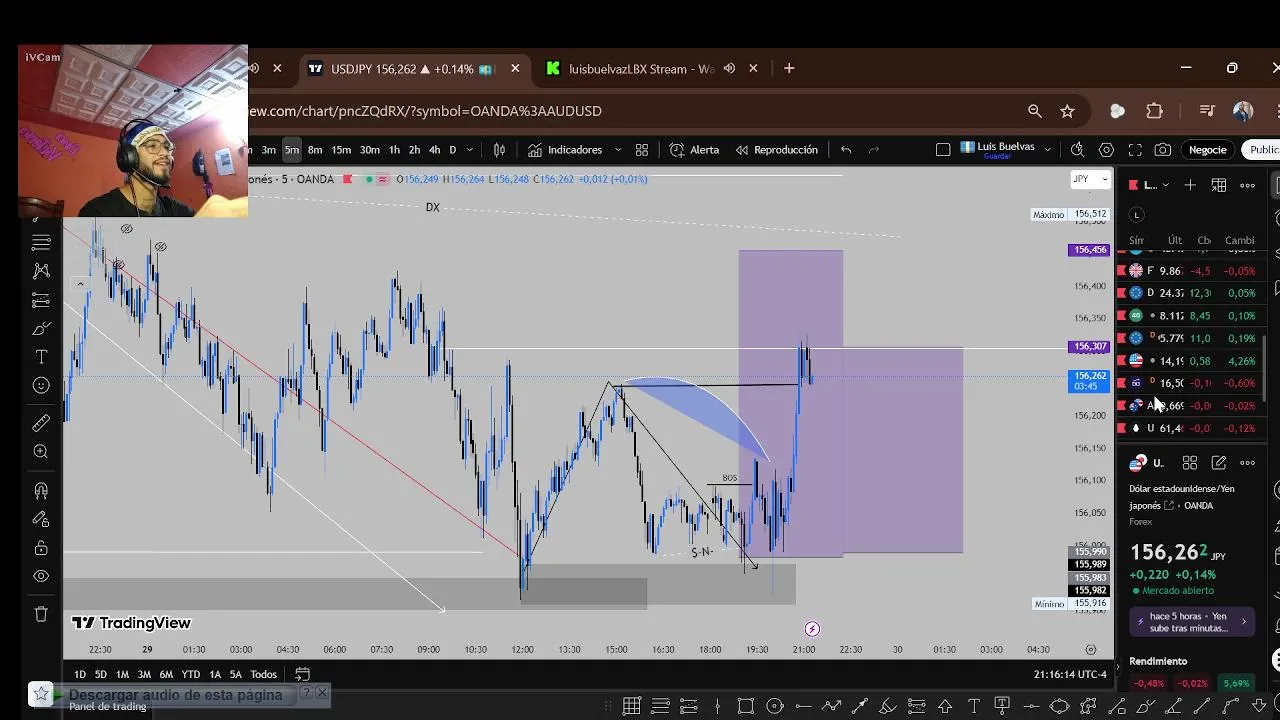
Task: Select the Ruler measure tool
Action: 41,423
